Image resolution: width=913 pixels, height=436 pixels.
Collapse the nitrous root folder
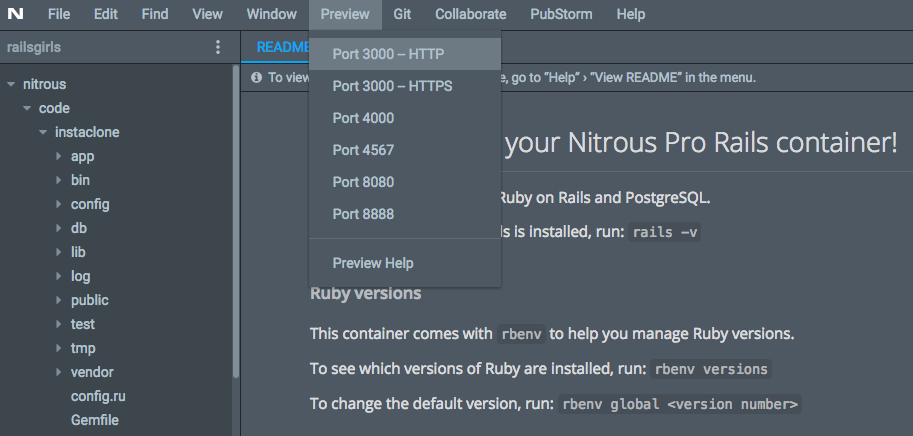11,85
